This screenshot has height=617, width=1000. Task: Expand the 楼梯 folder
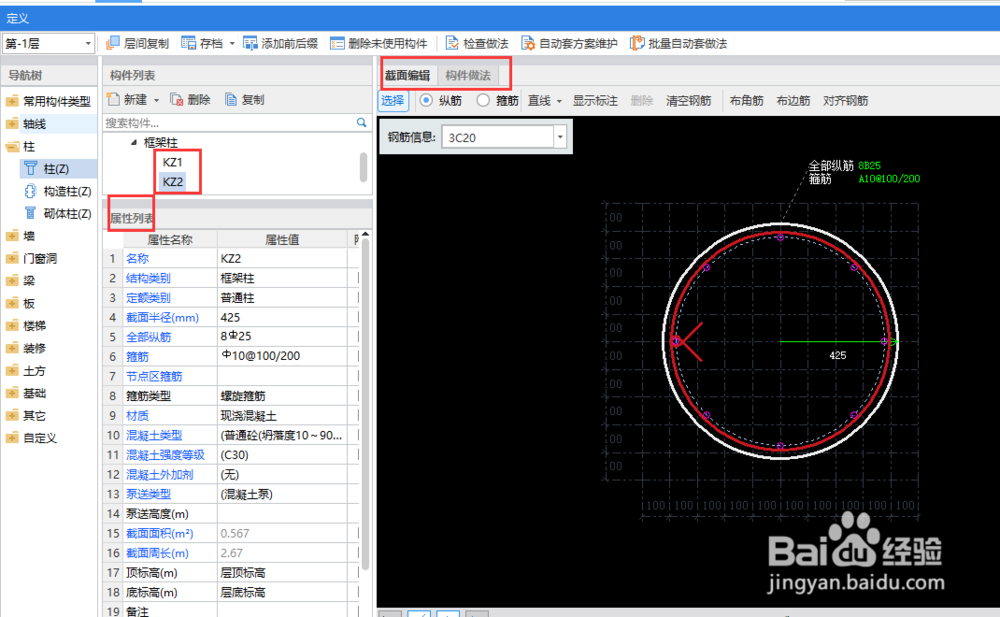pyautogui.click(x=12, y=325)
